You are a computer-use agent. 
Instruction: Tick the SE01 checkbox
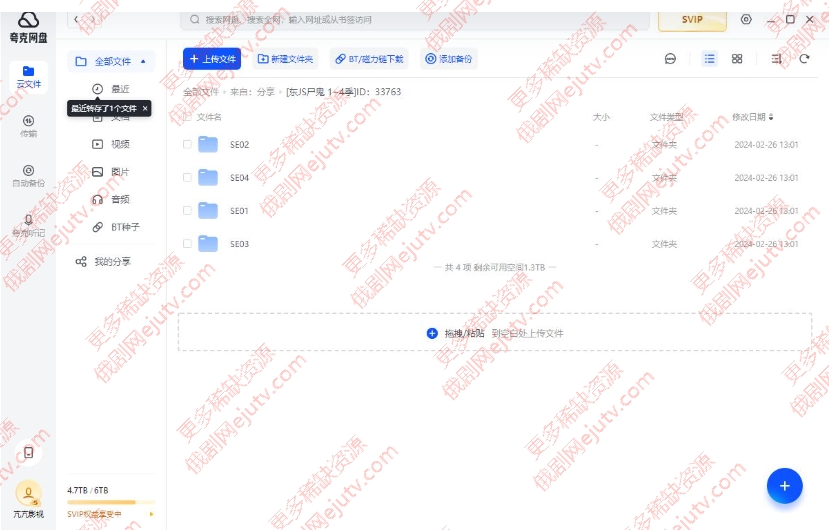[x=187, y=211]
